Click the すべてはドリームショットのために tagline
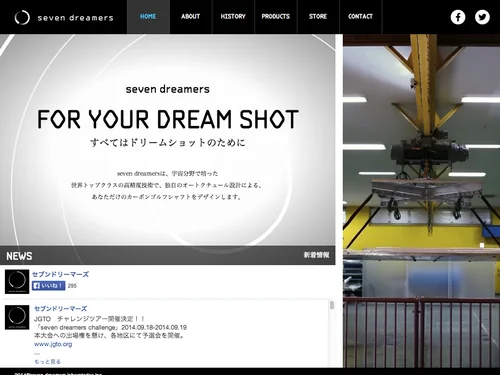Screen dimensions: 500x375 pos(168,143)
